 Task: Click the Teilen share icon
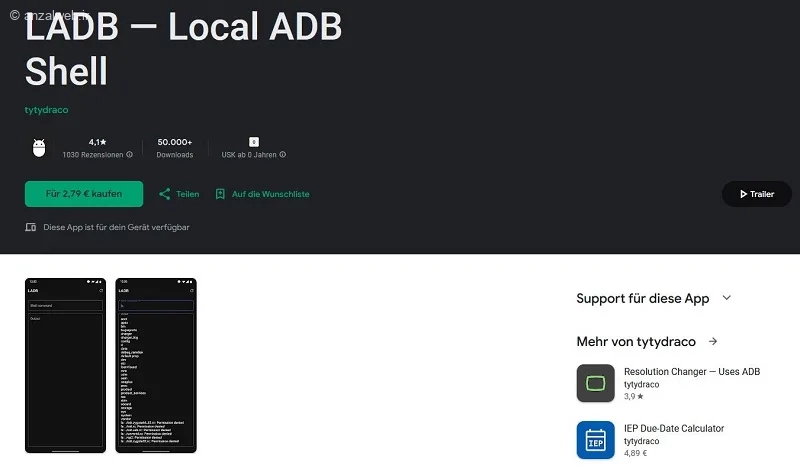(164, 194)
